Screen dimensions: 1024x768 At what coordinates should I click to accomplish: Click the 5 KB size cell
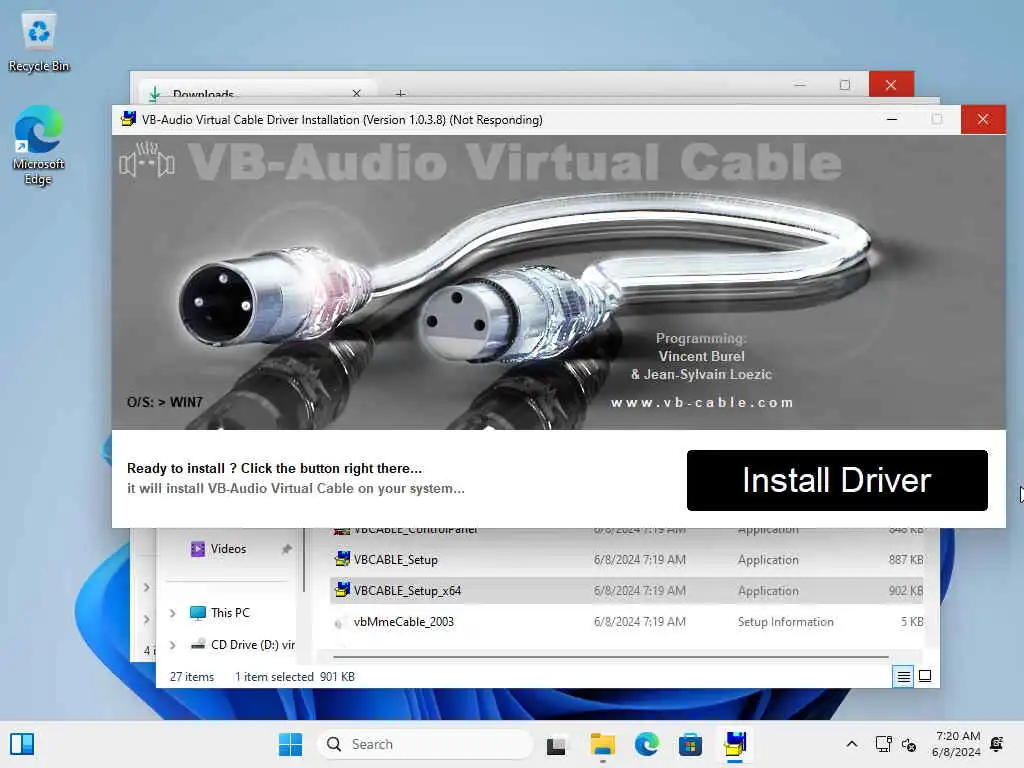912,622
